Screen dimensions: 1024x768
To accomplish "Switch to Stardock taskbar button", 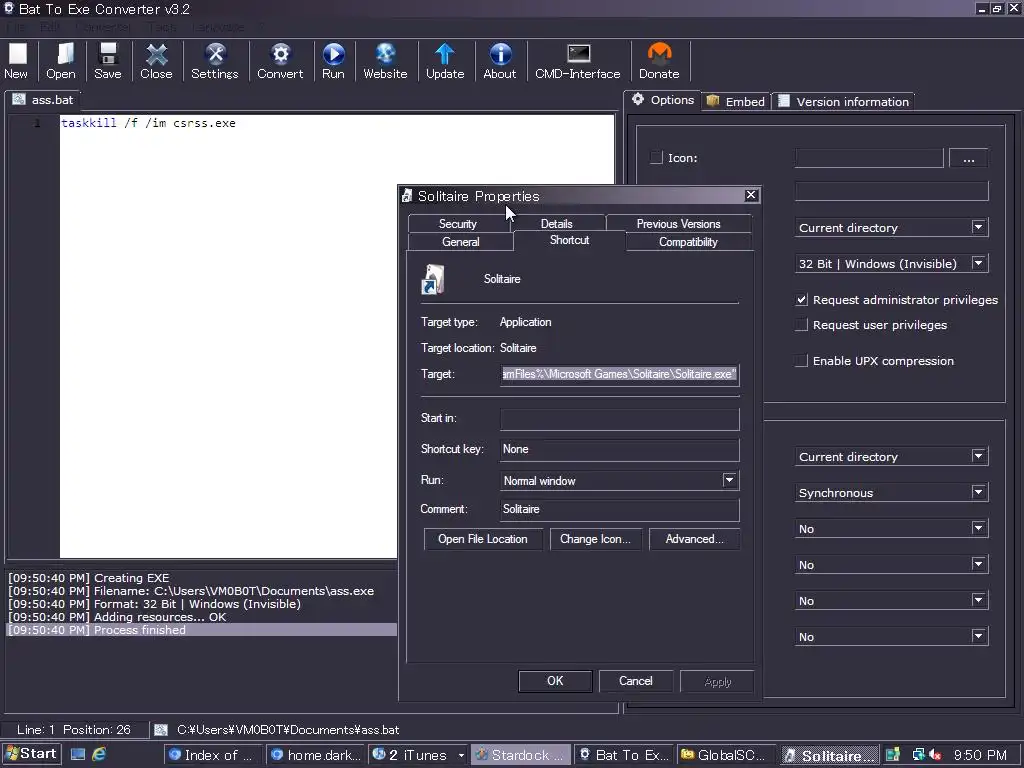I will pyautogui.click(x=521, y=755).
